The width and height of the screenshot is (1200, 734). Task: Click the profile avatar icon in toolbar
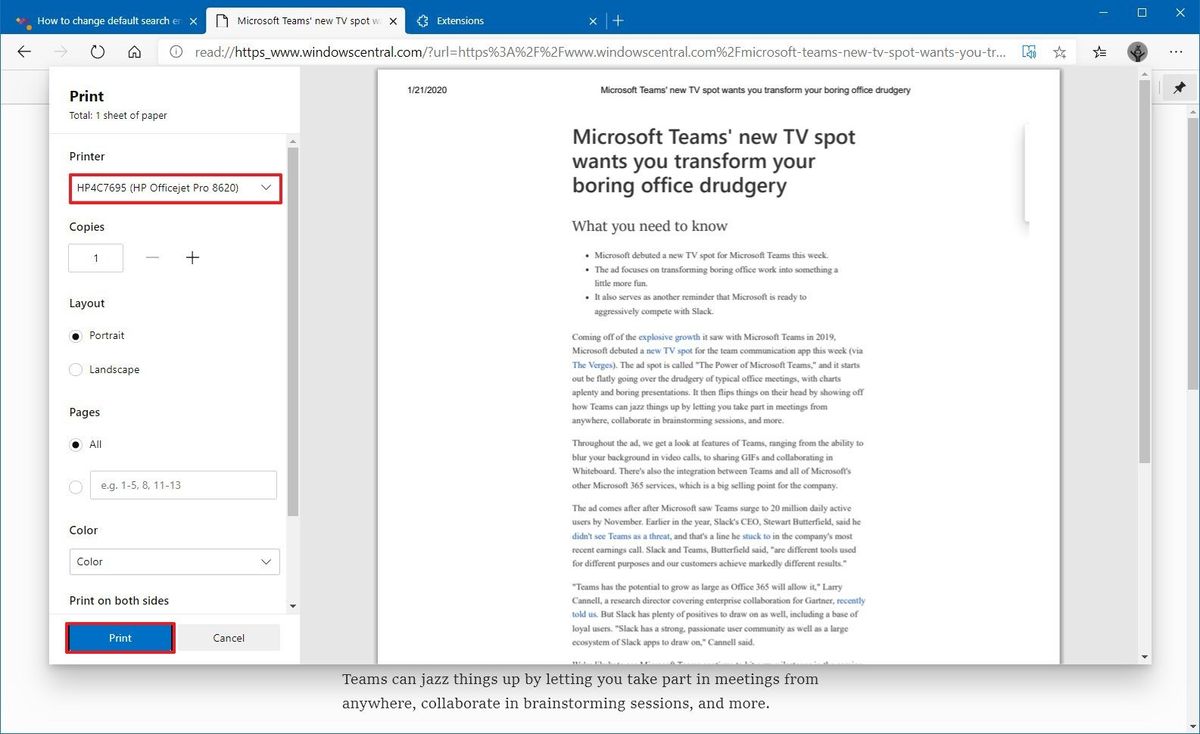click(x=1137, y=51)
